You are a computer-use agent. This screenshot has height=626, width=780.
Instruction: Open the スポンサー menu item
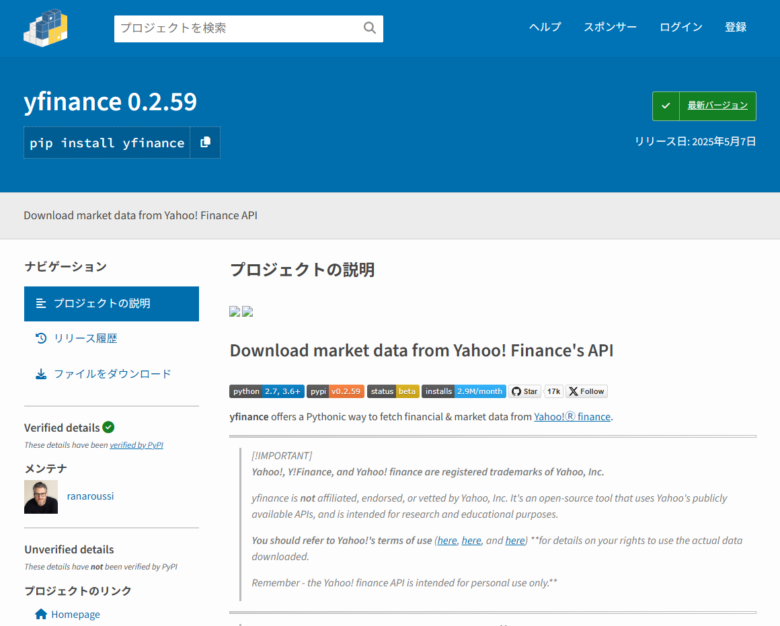pos(610,27)
